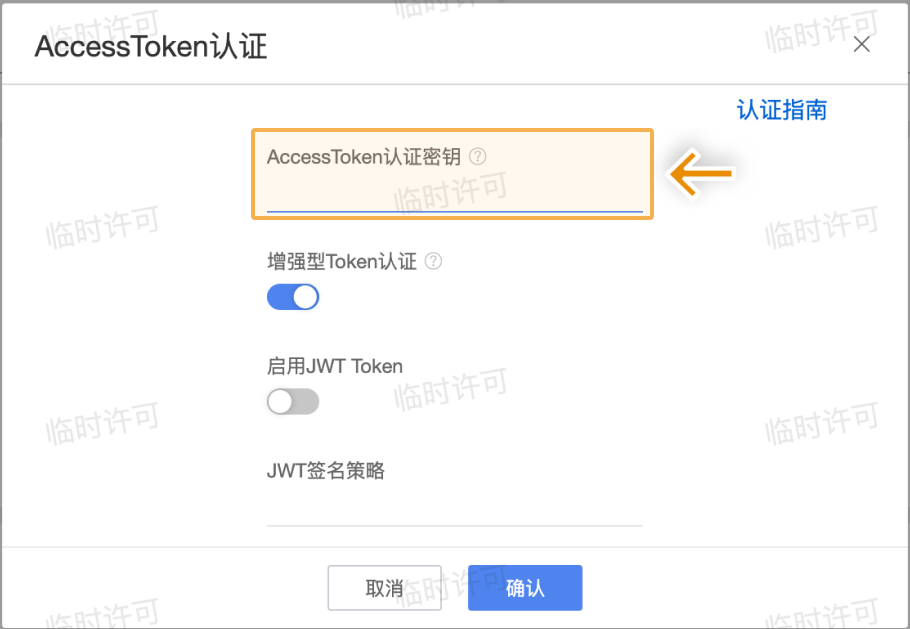Image resolution: width=910 pixels, height=629 pixels.
Task: Click the grey knob of JWT Token toggle
Action: click(x=280, y=402)
